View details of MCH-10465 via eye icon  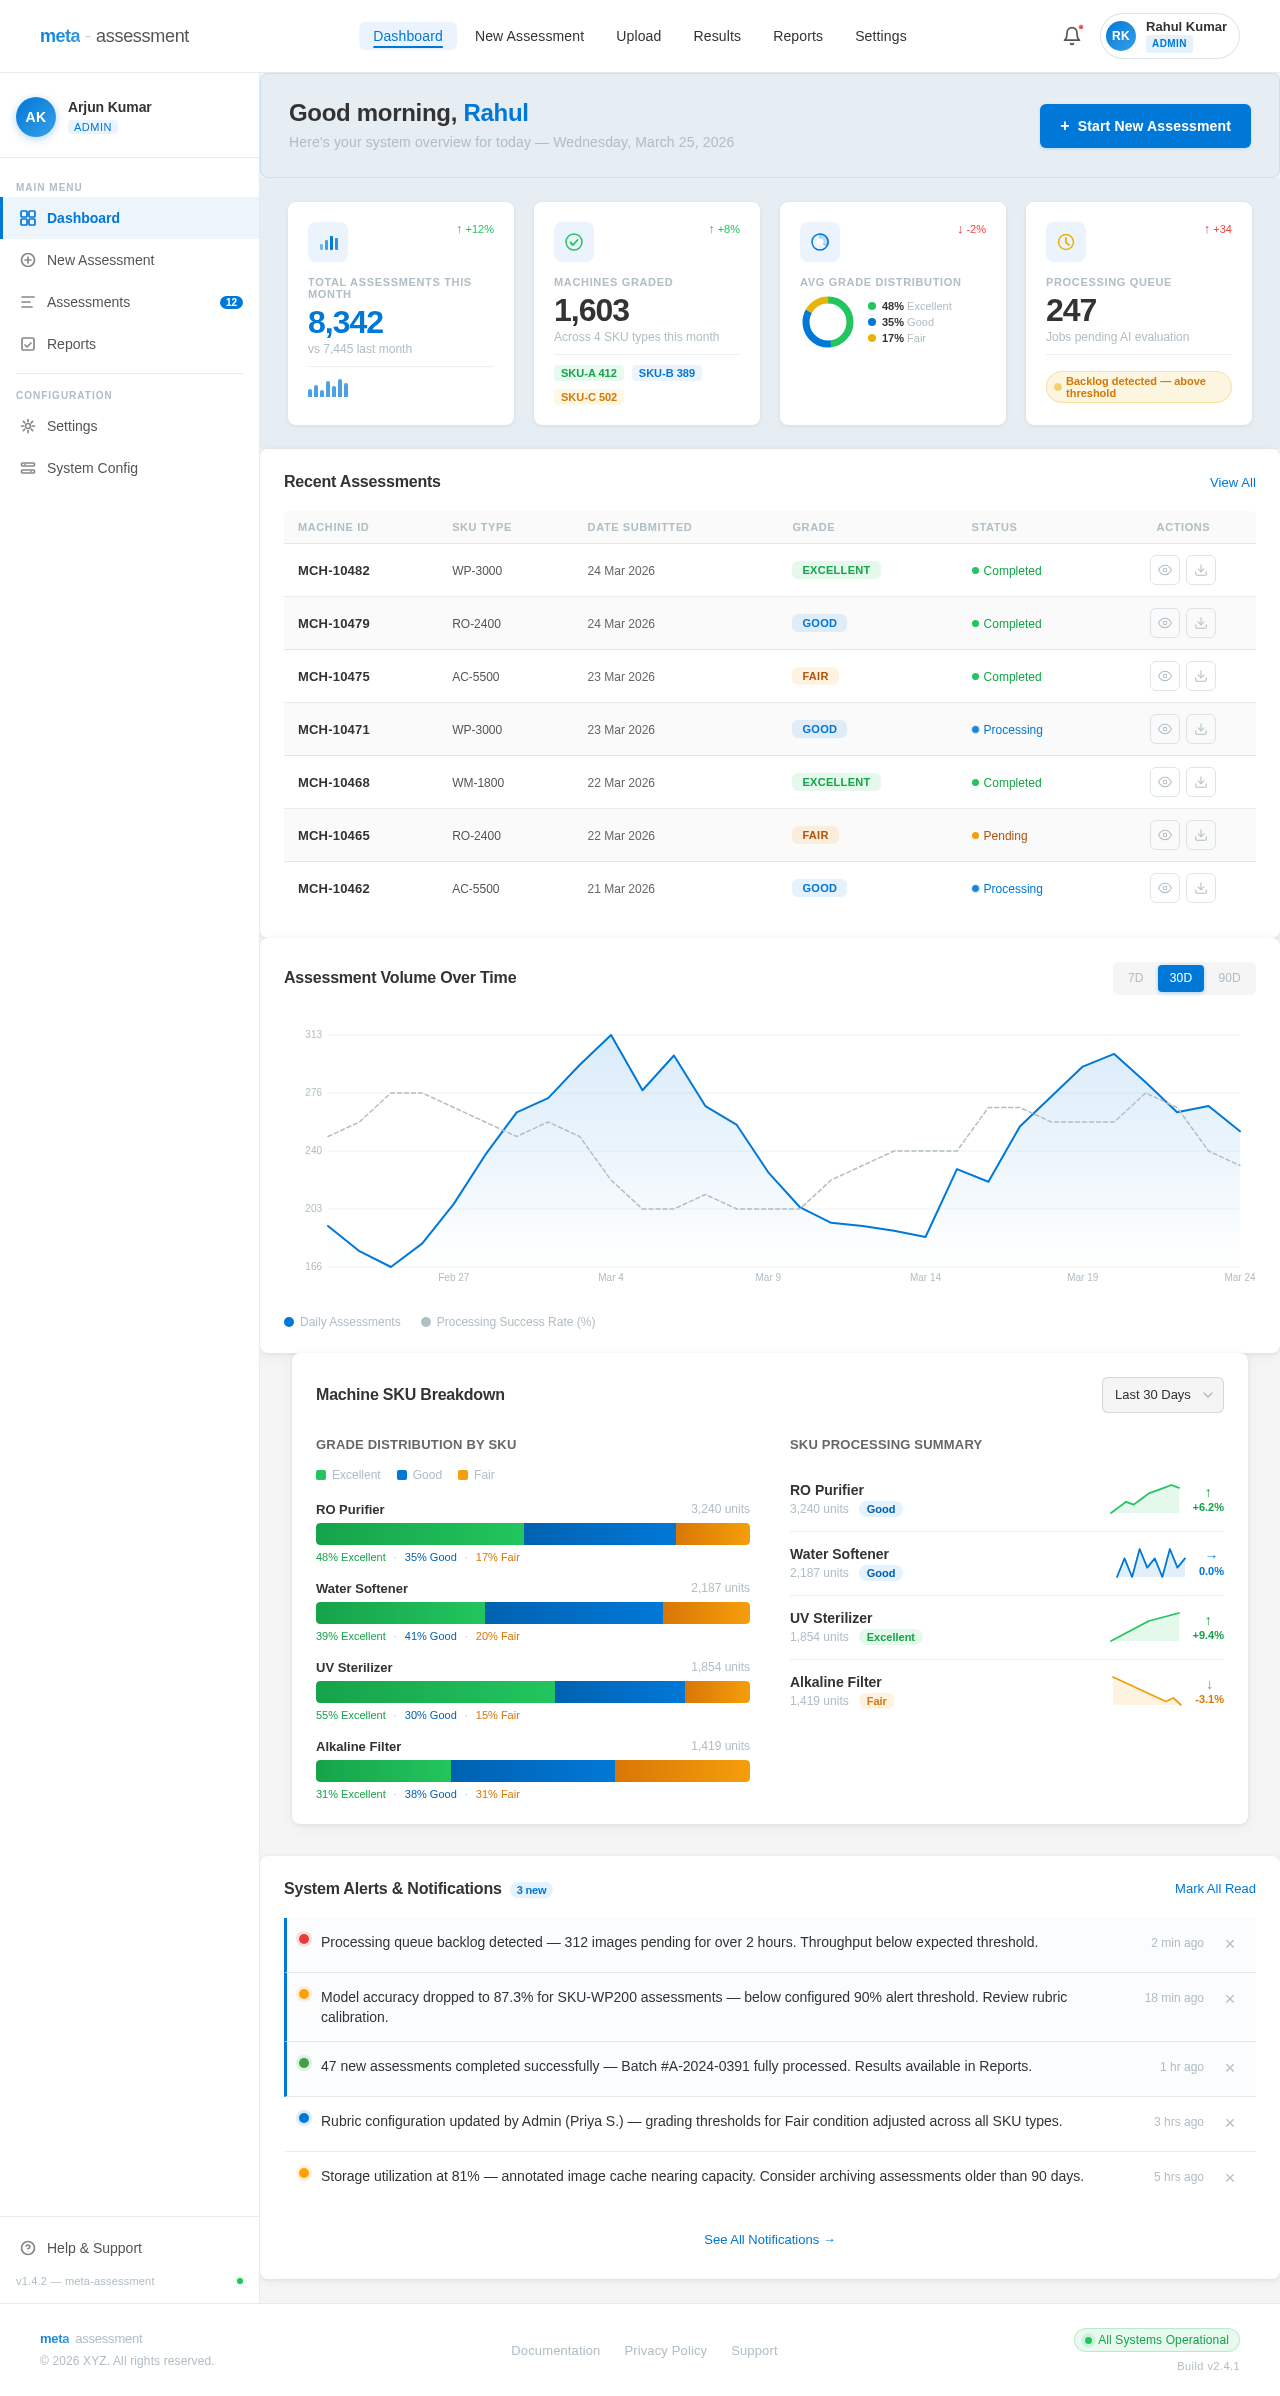[1165, 835]
